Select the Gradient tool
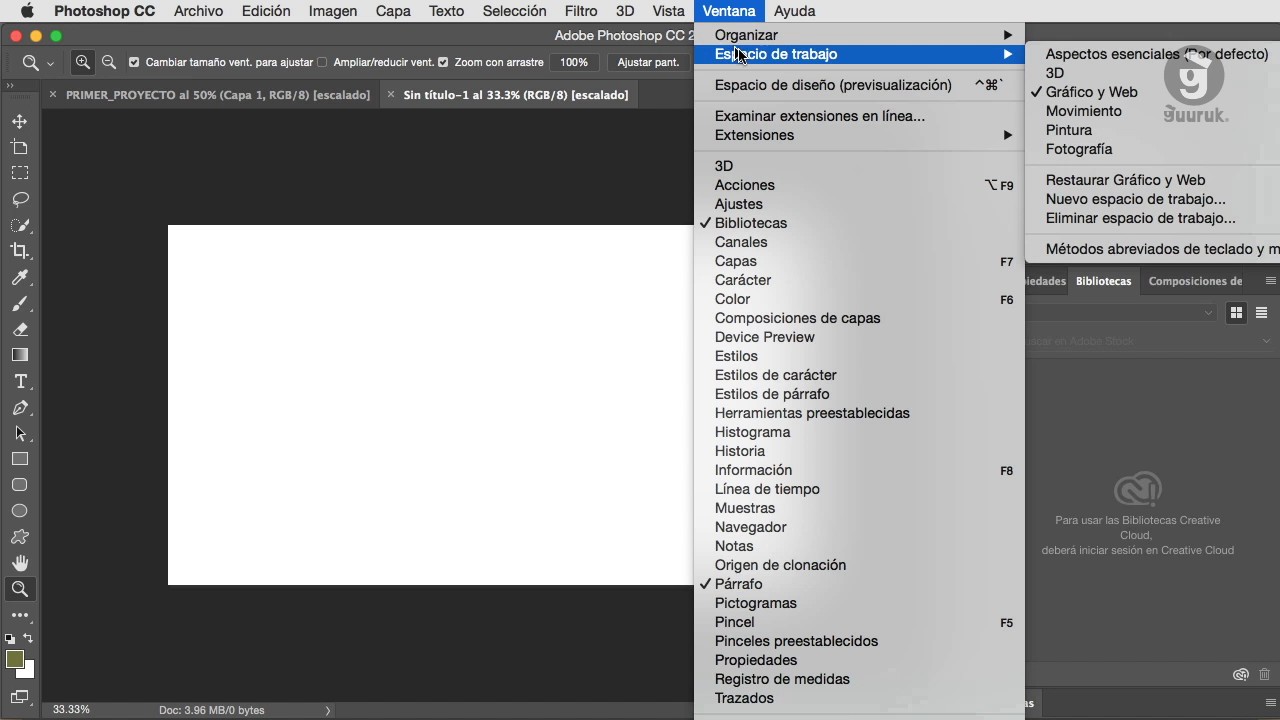 point(20,355)
